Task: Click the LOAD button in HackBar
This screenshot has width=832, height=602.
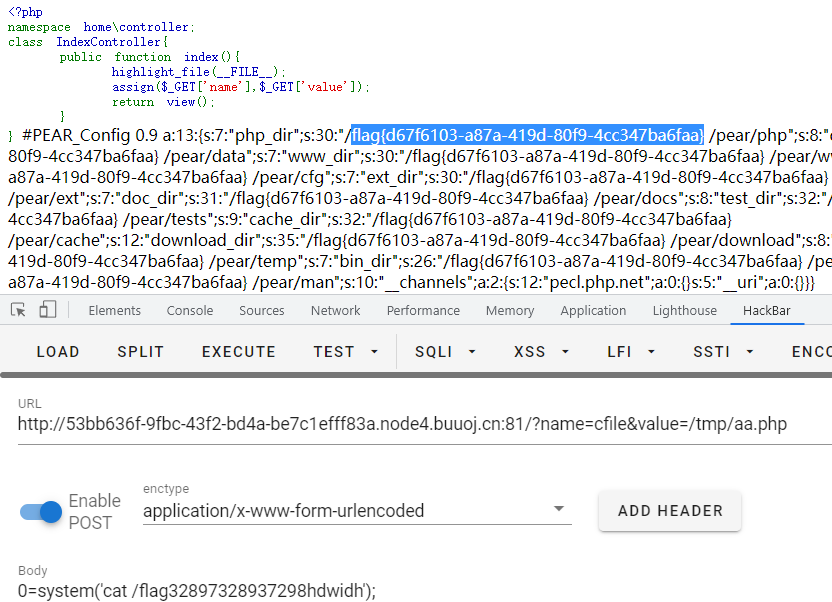Action: click(x=58, y=352)
